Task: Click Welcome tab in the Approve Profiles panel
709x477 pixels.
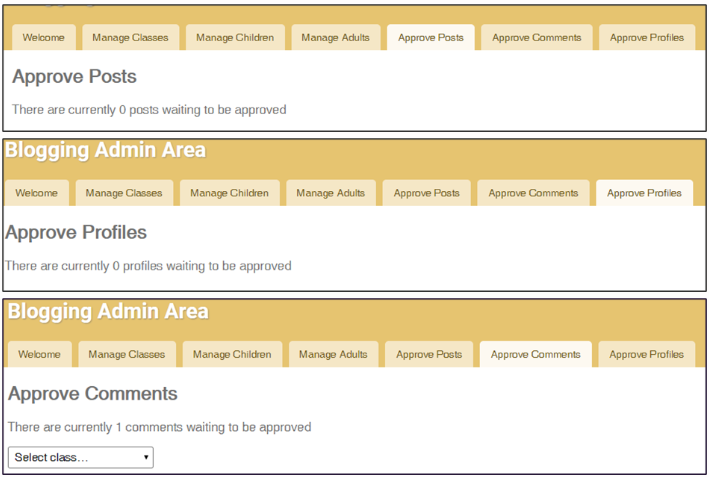Action: tap(37, 193)
